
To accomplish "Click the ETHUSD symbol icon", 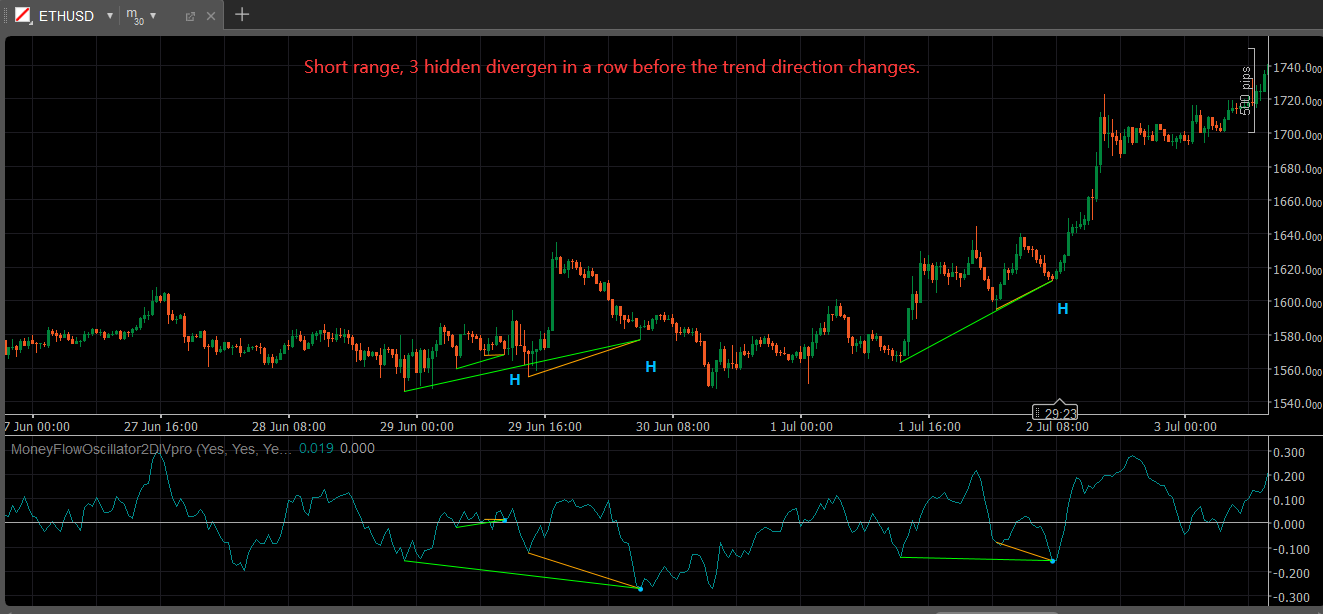I will 23,16.
